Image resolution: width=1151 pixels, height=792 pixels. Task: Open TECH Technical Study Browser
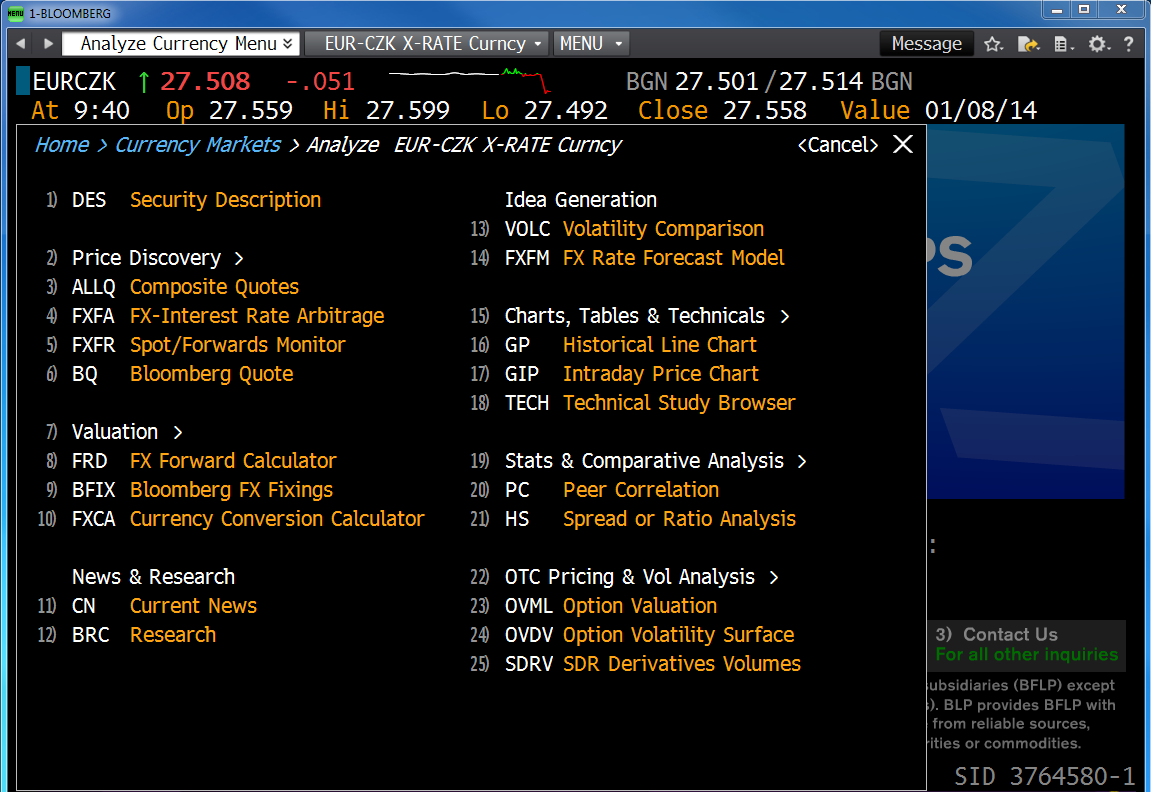pos(650,403)
